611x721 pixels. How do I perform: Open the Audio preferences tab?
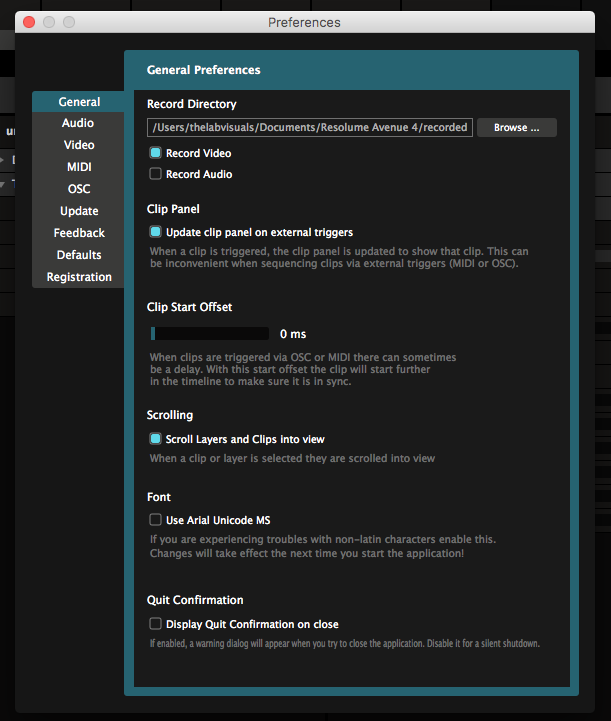pos(78,123)
